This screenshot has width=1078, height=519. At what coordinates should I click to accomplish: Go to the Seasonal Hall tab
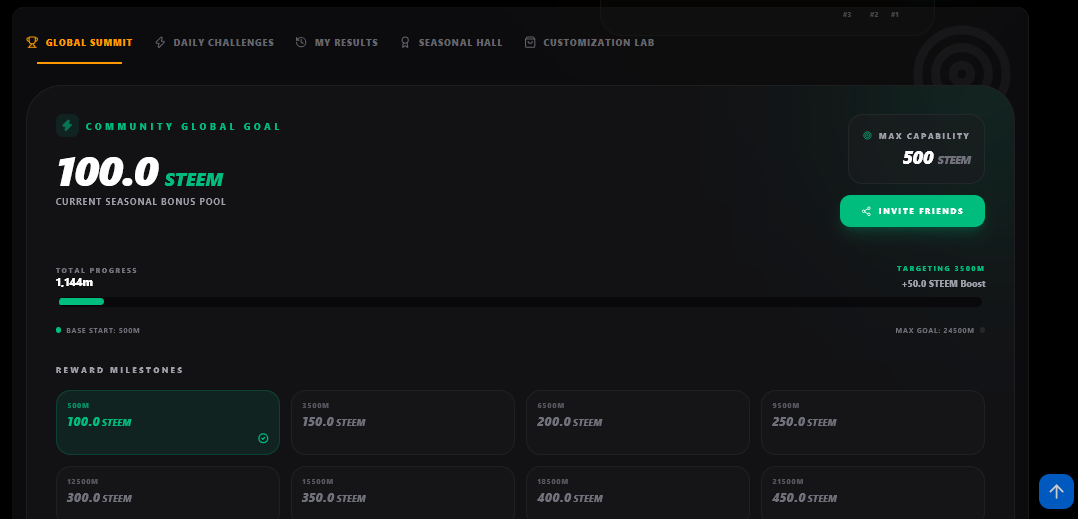tap(451, 43)
